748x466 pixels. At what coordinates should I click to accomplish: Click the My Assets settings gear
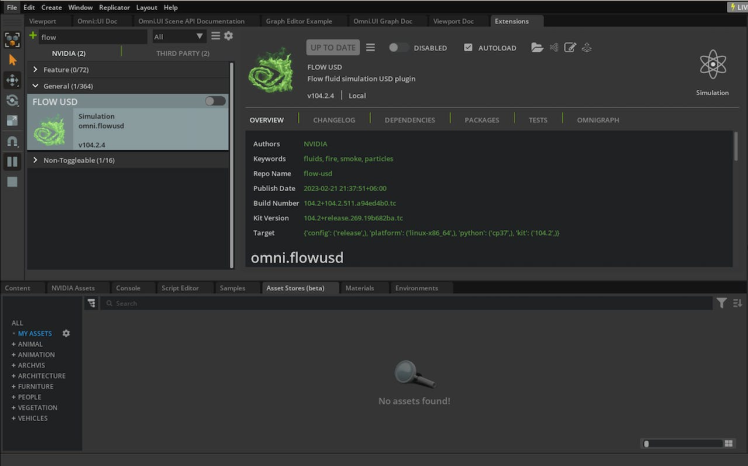point(67,333)
